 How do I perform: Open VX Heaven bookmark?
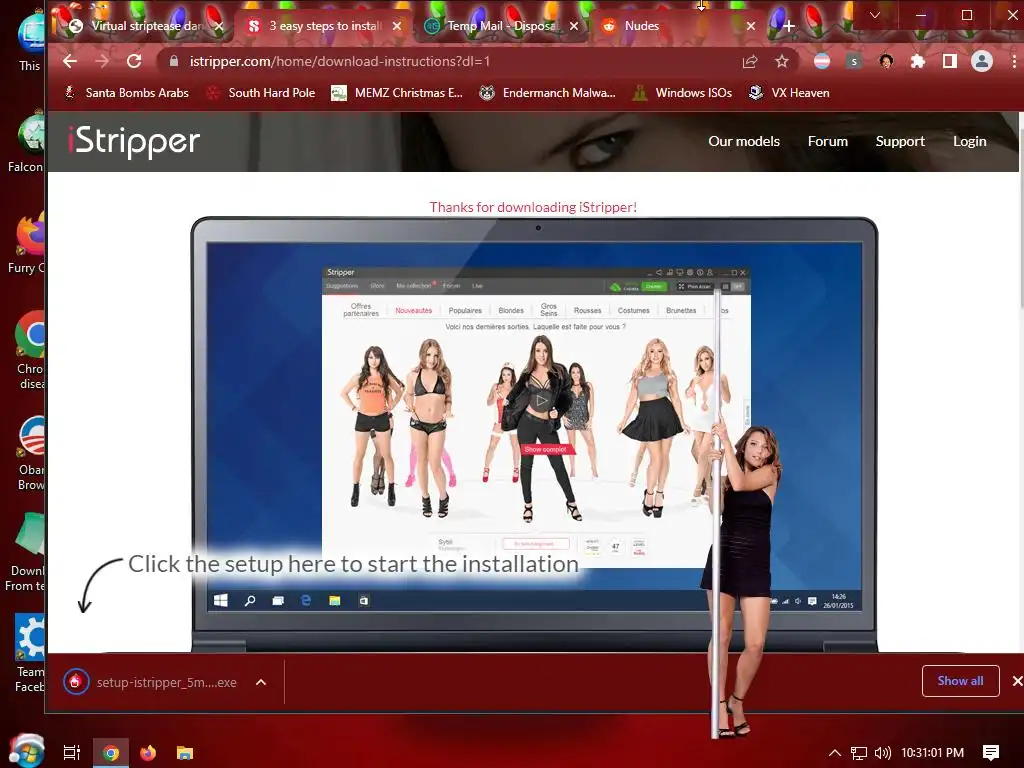pos(789,93)
